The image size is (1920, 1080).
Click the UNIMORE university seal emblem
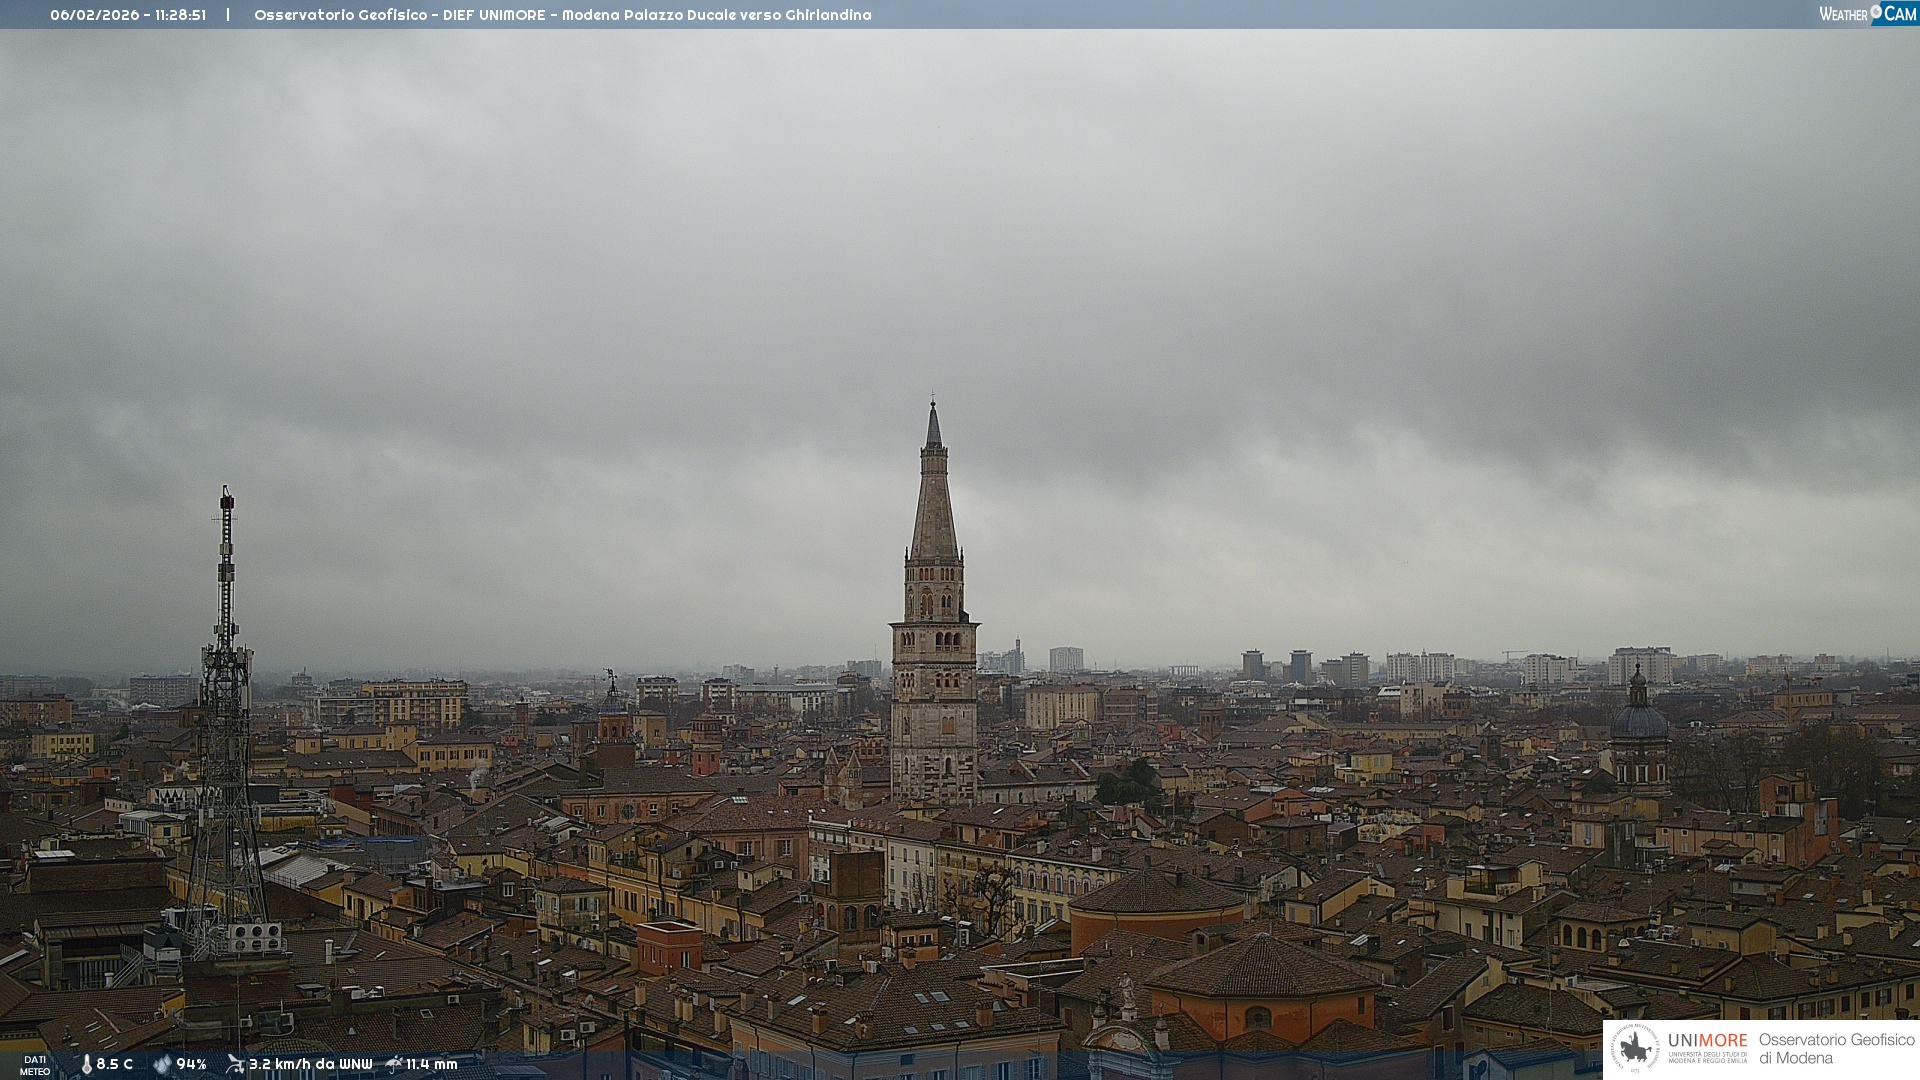(1635, 1048)
